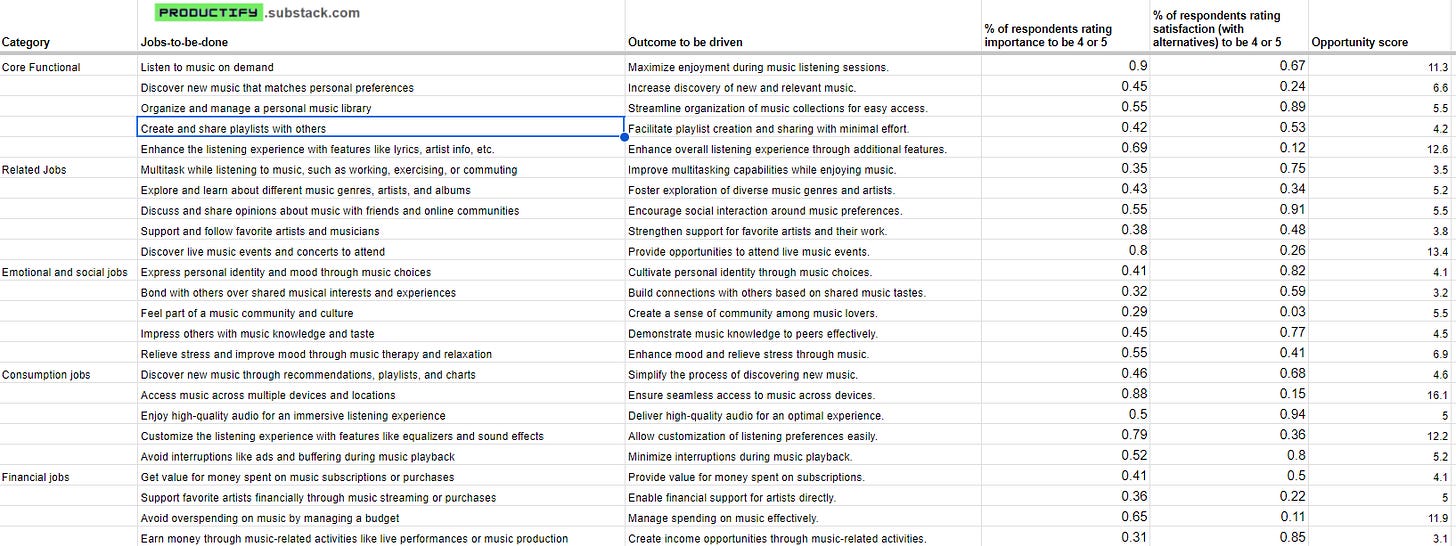Click 'Bond with others over shared musical interests' cell
This screenshot has height=546, width=1456.
[x=381, y=293]
